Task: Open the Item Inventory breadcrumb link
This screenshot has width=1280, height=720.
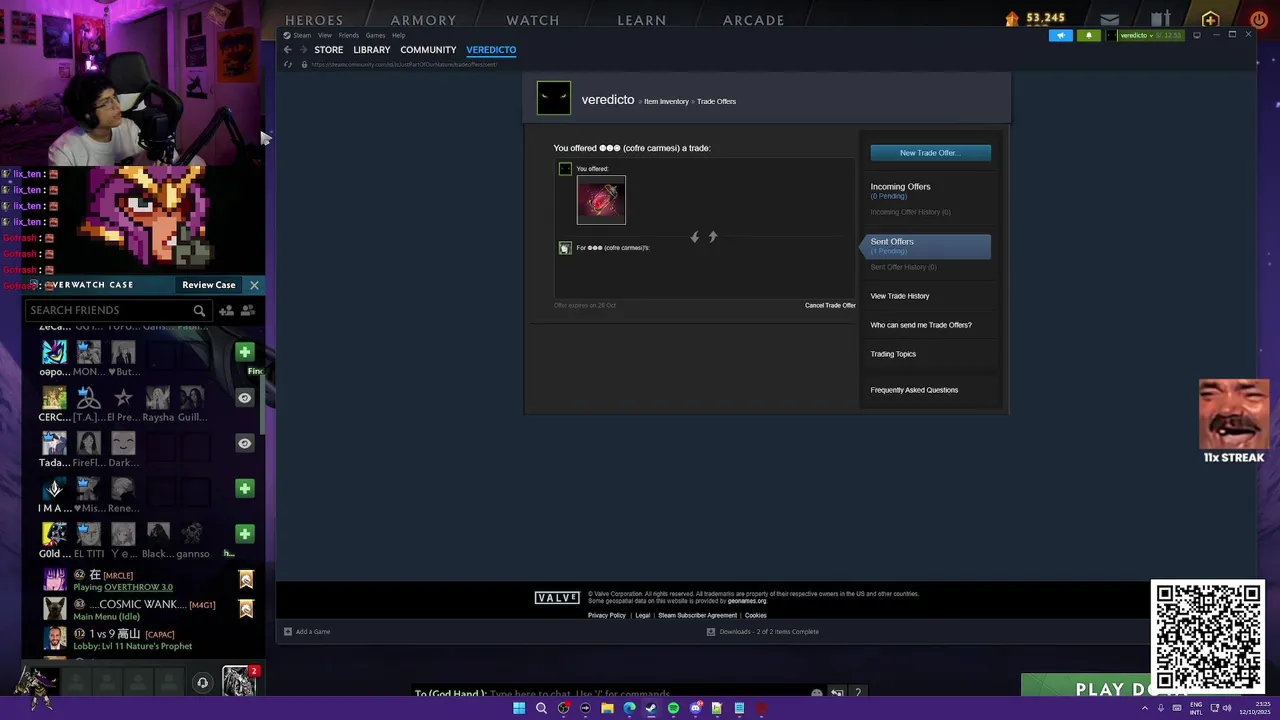Action: [666, 101]
